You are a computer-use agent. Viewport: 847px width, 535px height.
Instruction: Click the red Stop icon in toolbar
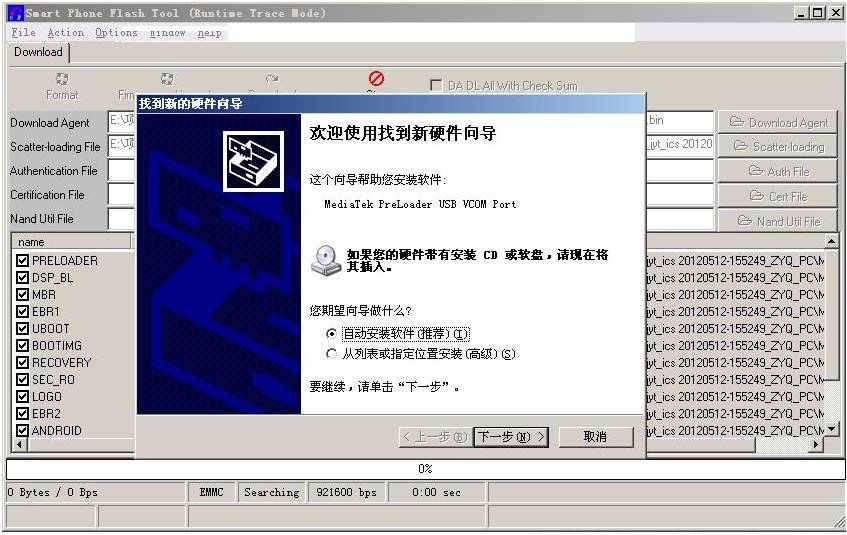coord(376,78)
